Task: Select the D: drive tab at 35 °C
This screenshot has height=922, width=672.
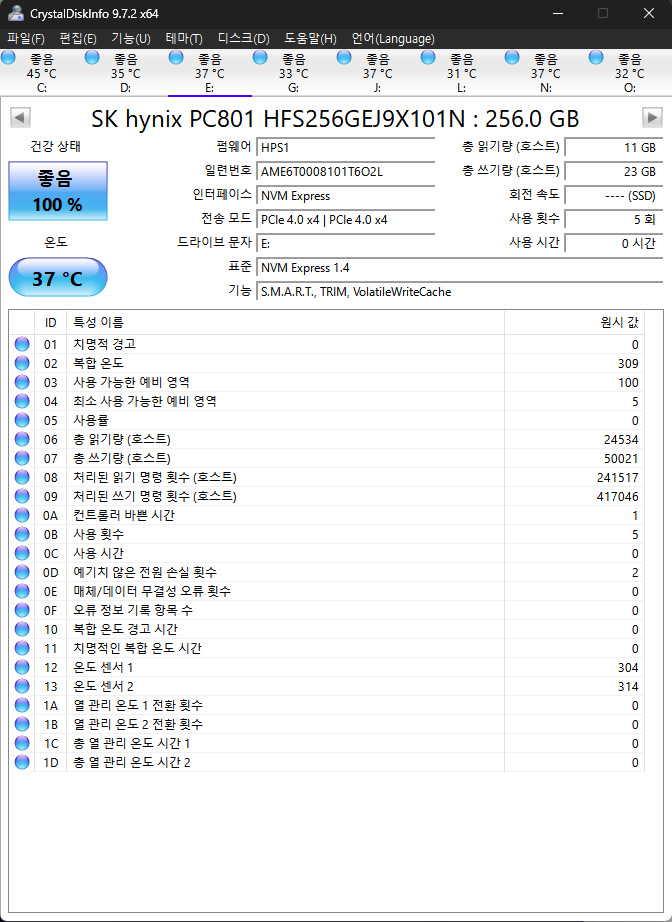Action: click(x=126, y=73)
